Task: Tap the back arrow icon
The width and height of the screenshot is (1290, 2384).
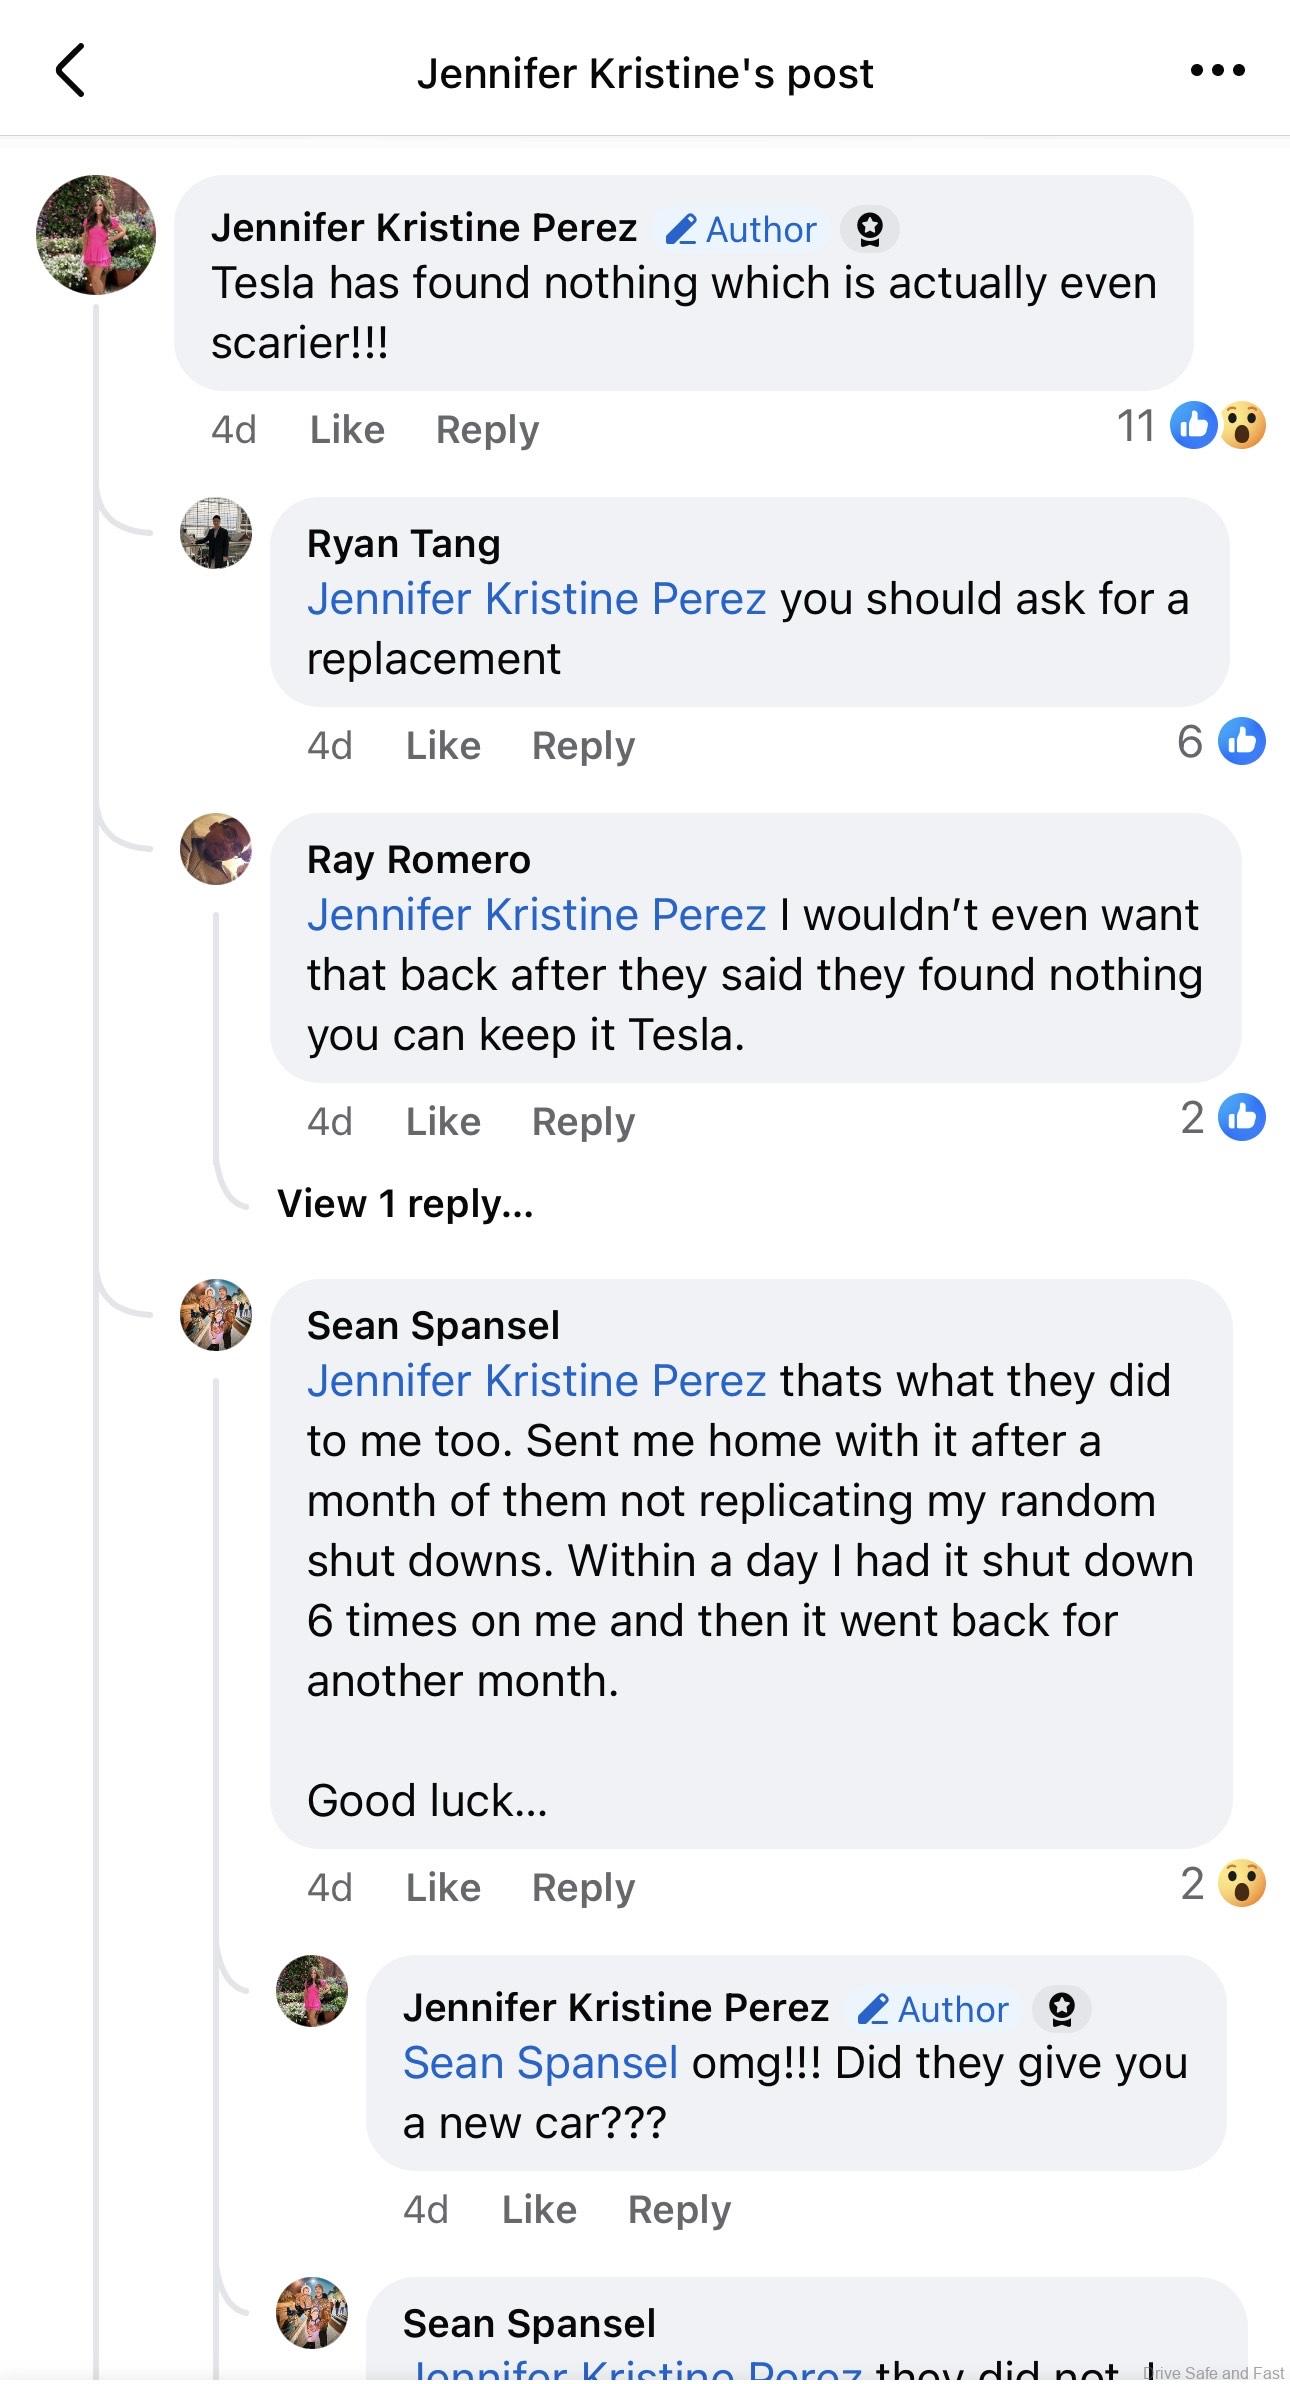Action: click(70, 71)
